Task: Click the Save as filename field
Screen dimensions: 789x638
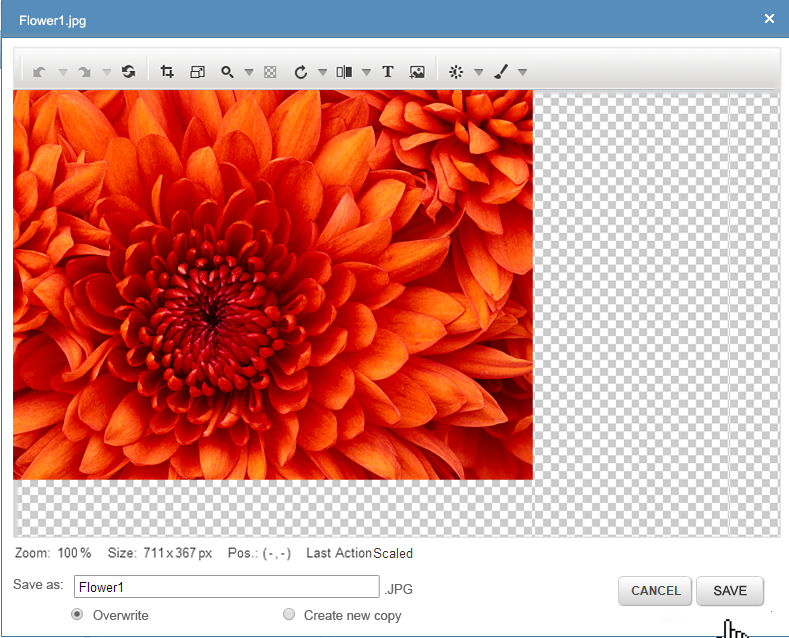Action: point(226,587)
